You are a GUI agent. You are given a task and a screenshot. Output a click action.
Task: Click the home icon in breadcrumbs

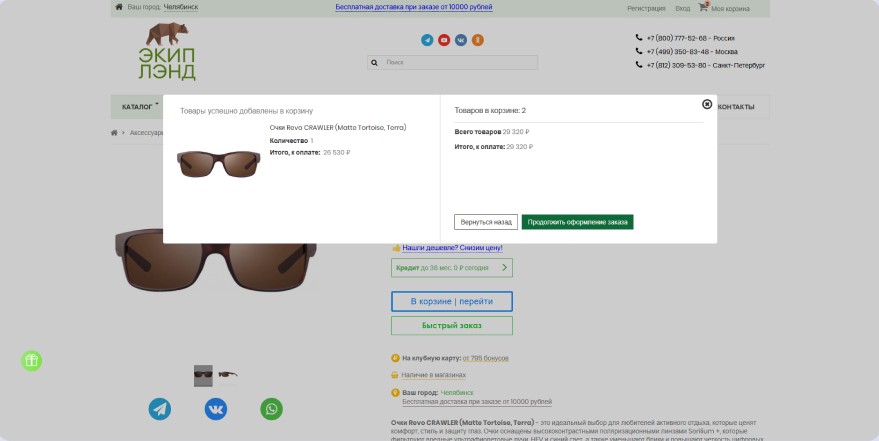114,132
